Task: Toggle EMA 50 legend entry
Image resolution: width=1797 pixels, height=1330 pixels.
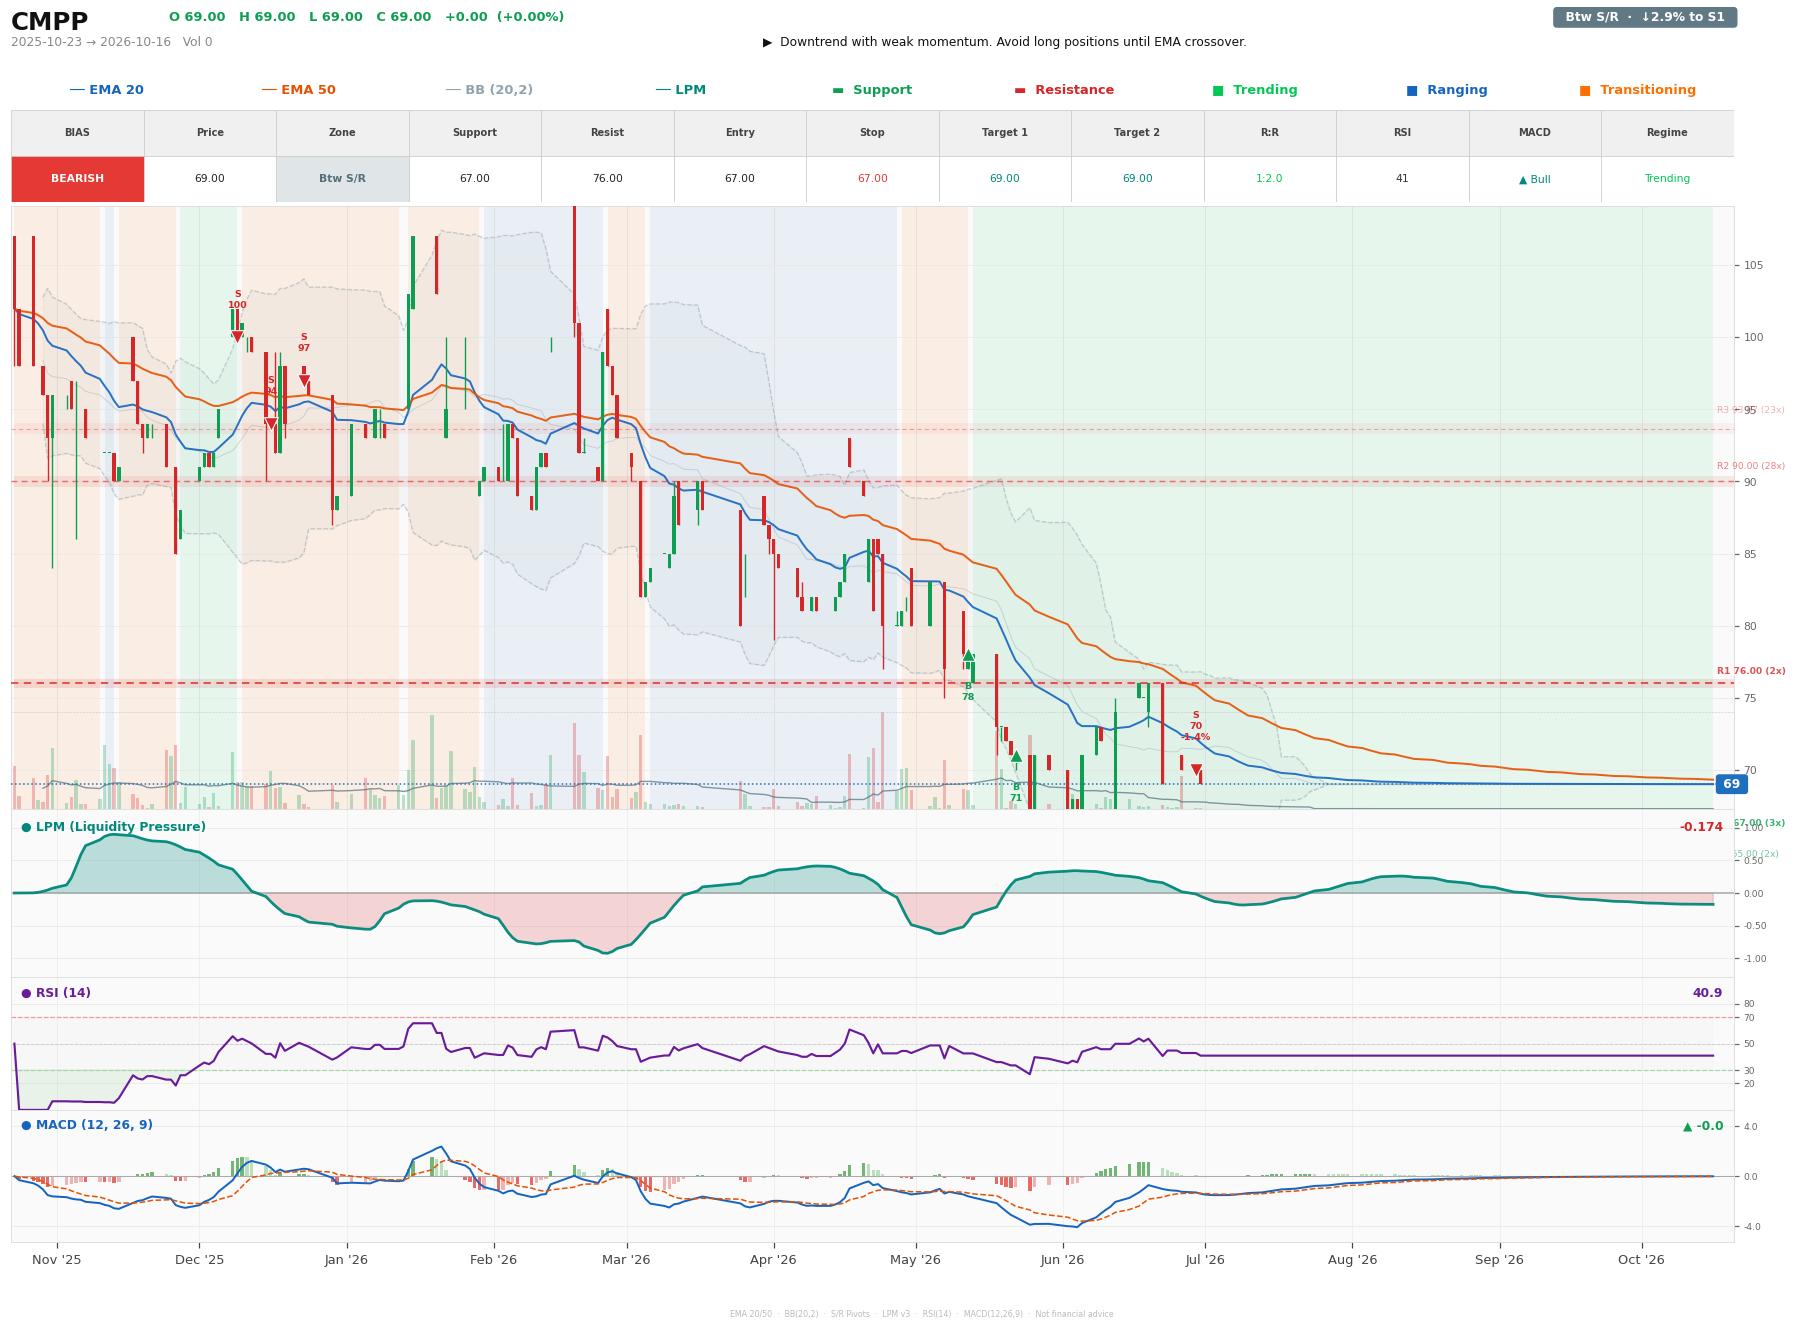Action: (298, 90)
